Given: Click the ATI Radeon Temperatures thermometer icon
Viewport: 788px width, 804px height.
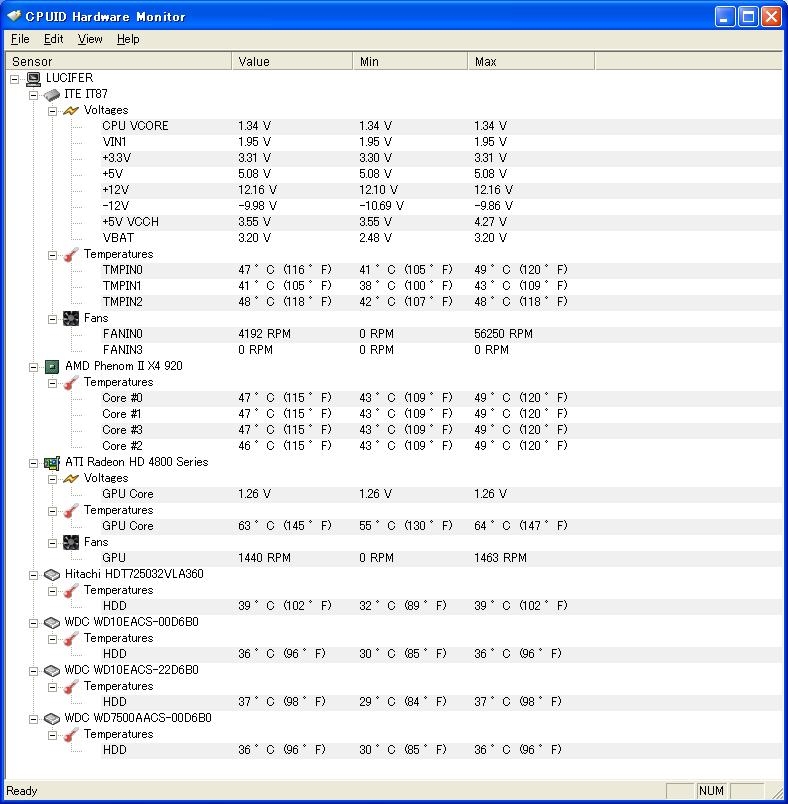Looking at the screenshot, I should click(71, 511).
